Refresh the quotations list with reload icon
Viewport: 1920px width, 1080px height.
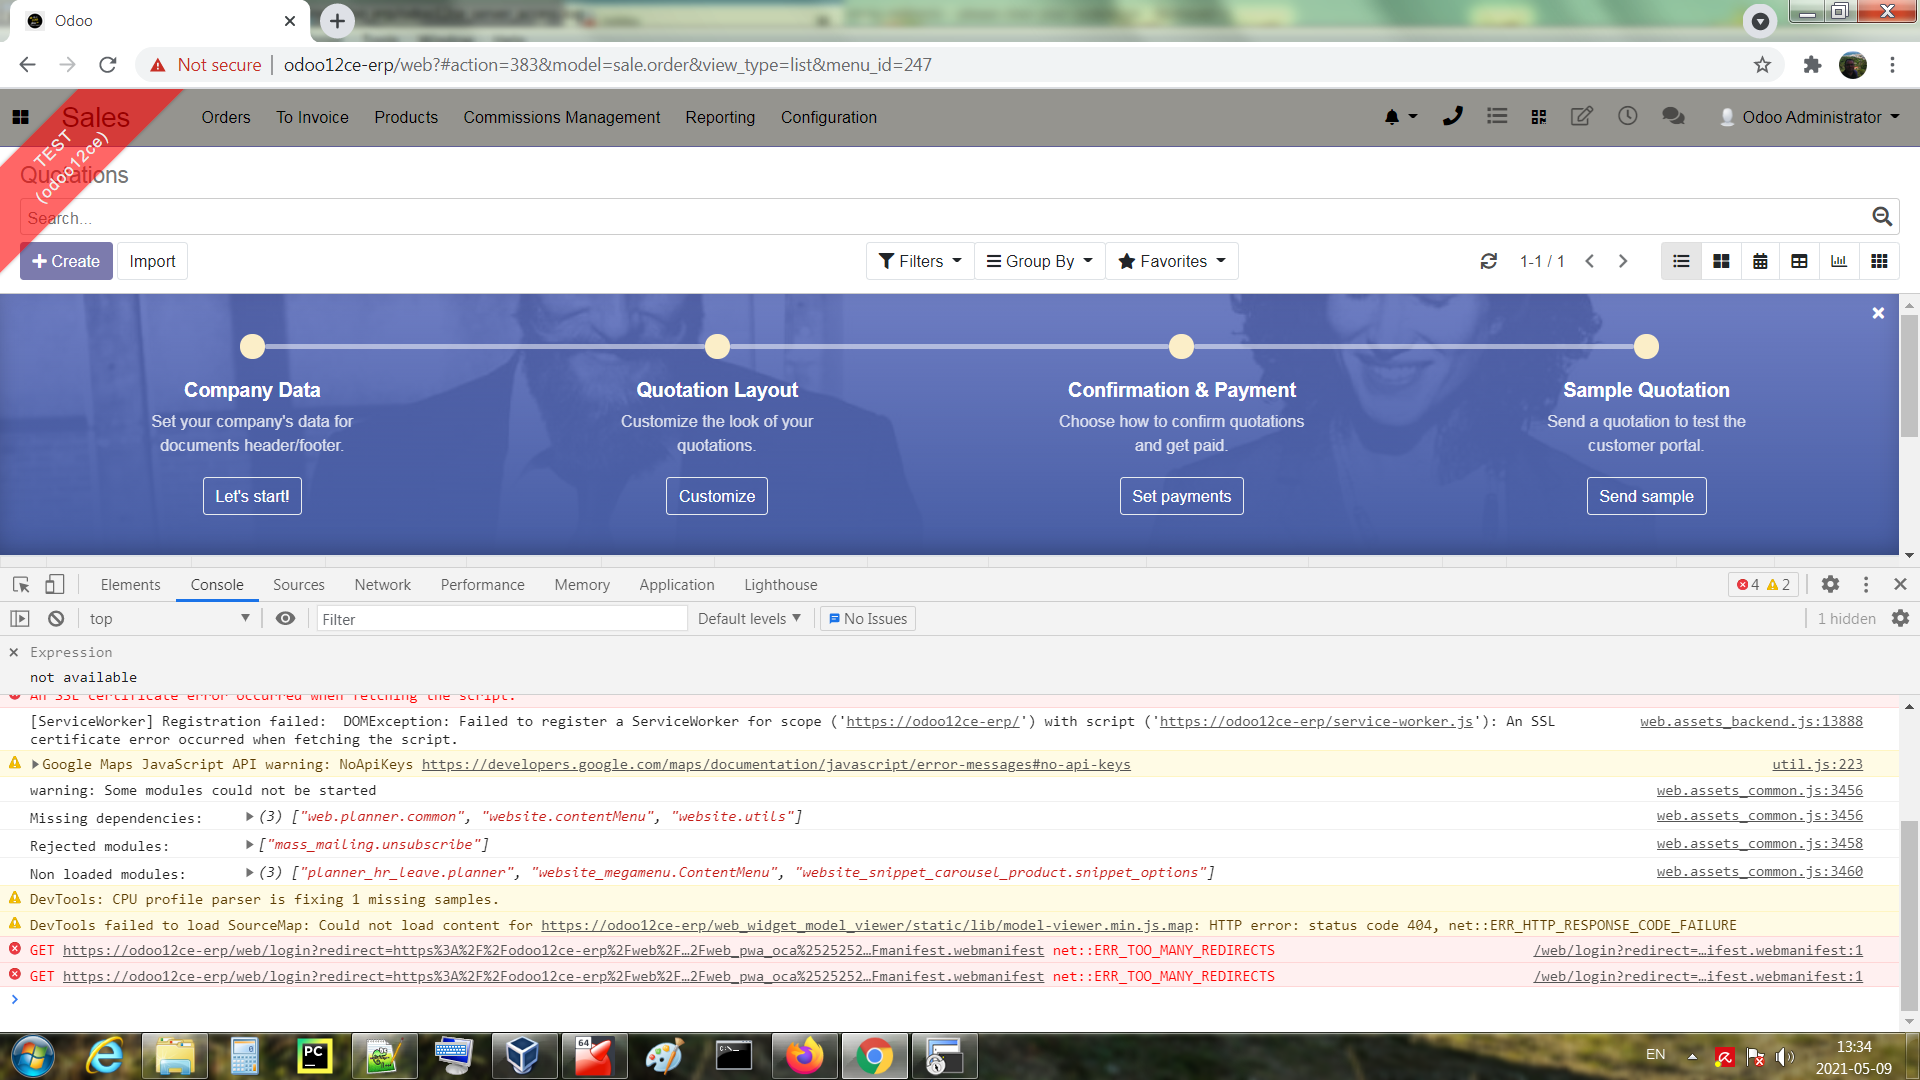click(x=1489, y=261)
